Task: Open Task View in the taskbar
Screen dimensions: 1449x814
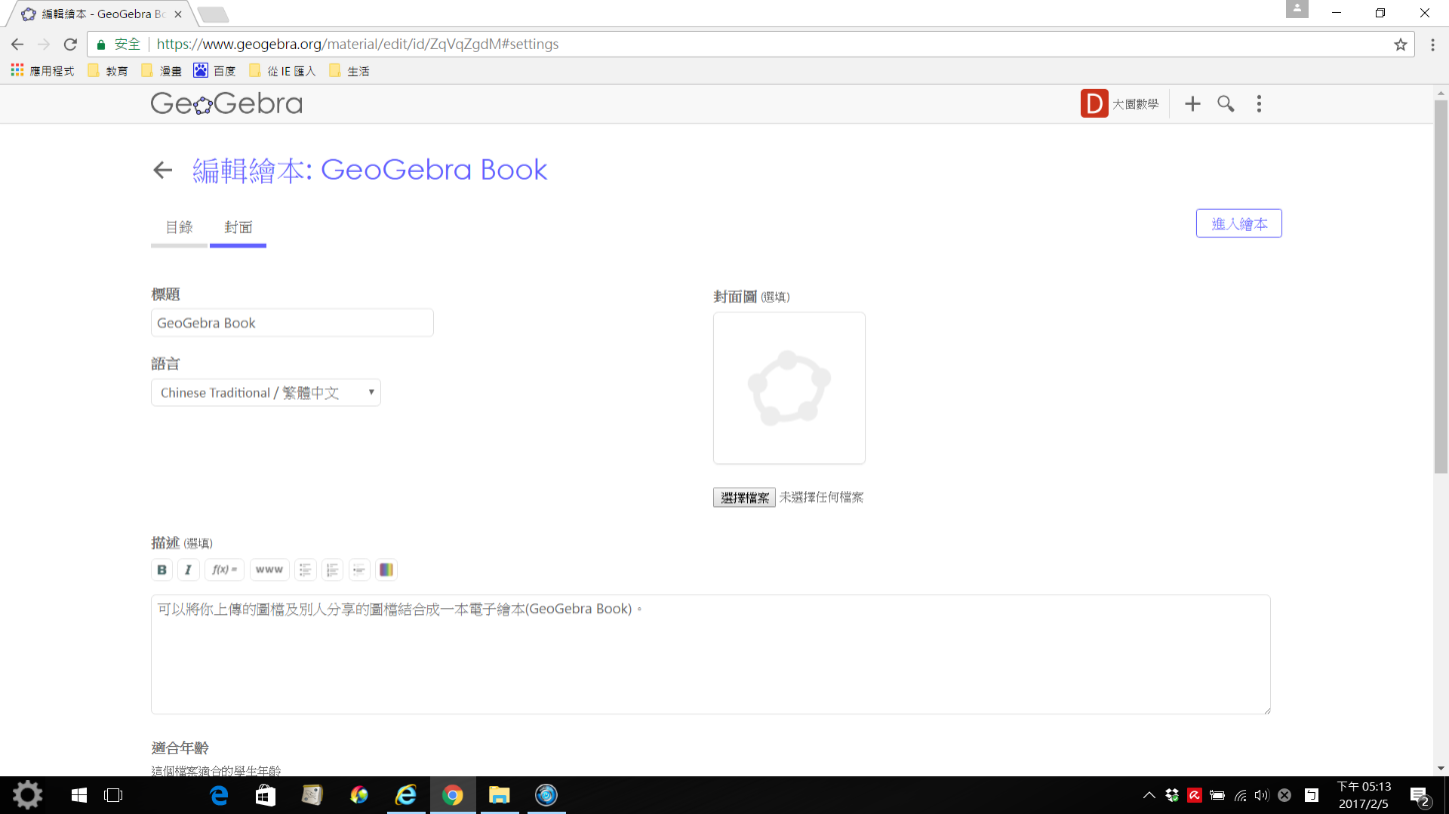Action: coord(113,795)
